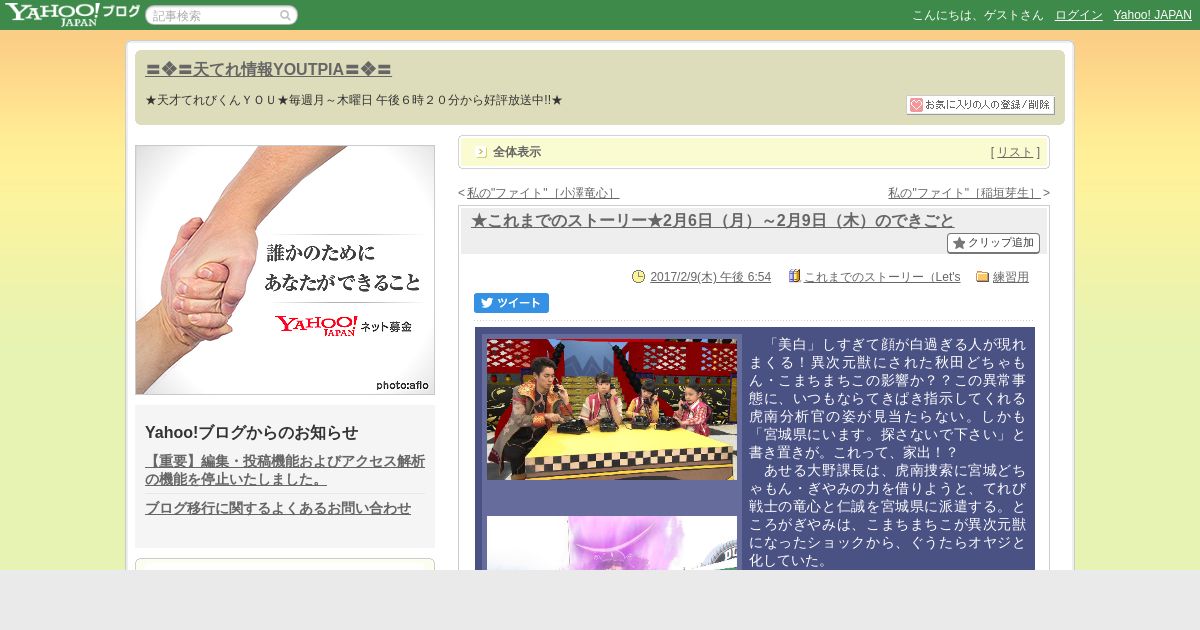This screenshot has width=1200, height=630.
Task: Open the ログイン link
Action: coord(1078,15)
